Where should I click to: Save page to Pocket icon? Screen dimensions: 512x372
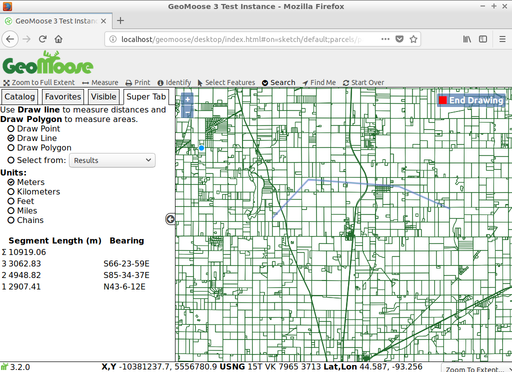coord(399,39)
